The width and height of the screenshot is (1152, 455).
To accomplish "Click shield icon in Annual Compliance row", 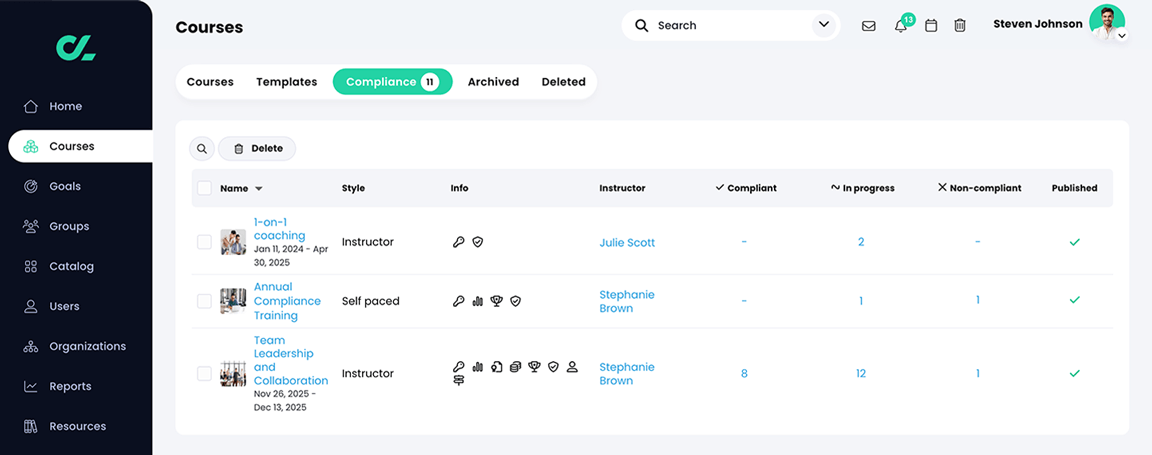I will (516, 301).
